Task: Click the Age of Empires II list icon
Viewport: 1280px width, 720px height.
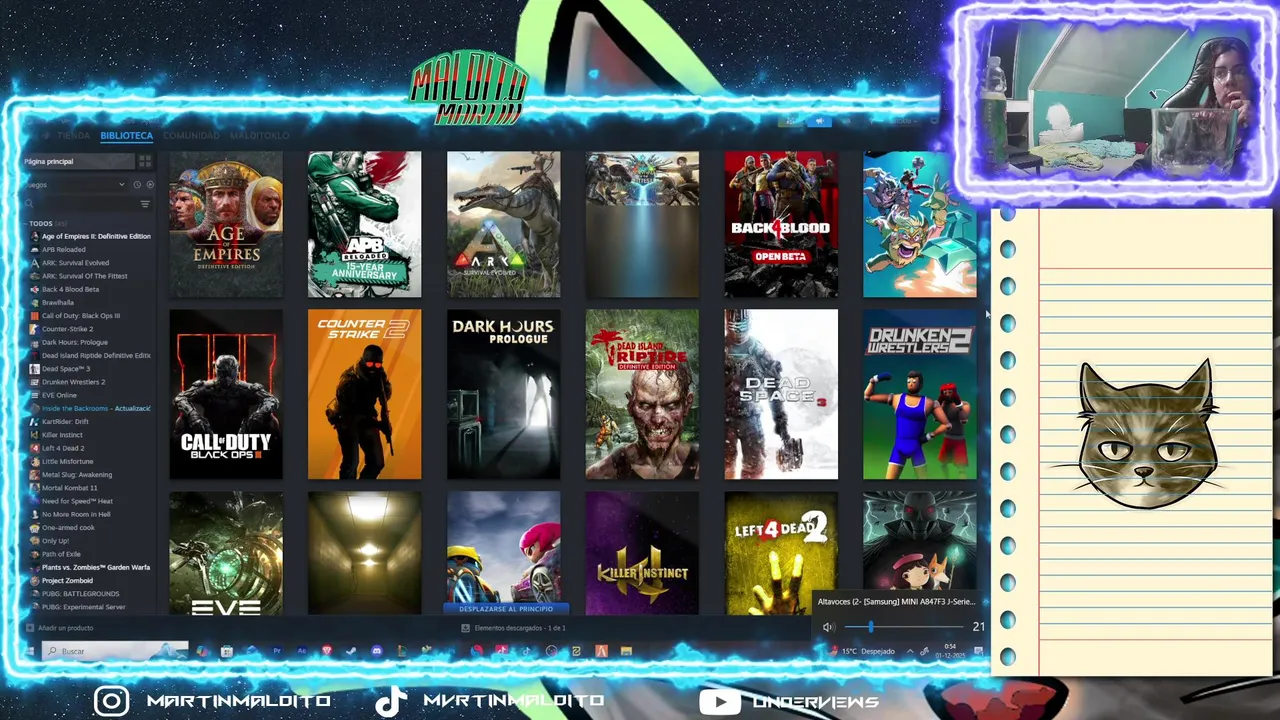Action: point(35,236)
